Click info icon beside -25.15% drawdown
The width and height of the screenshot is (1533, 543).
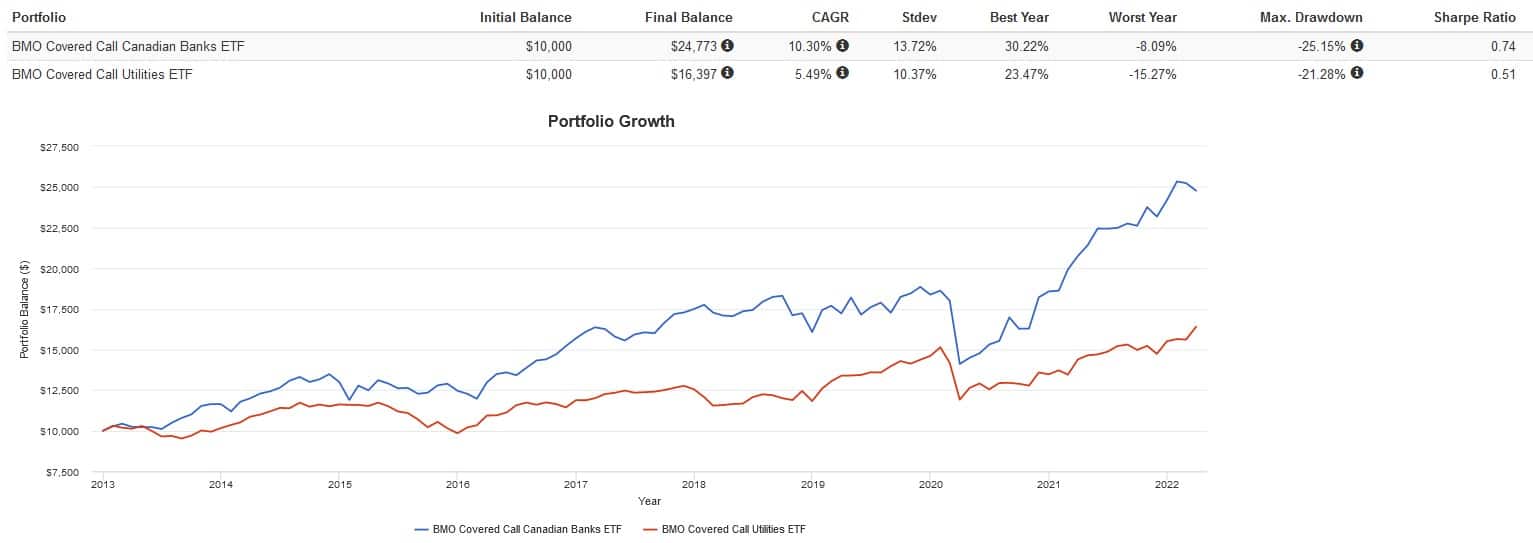[x=1357, y=46]
